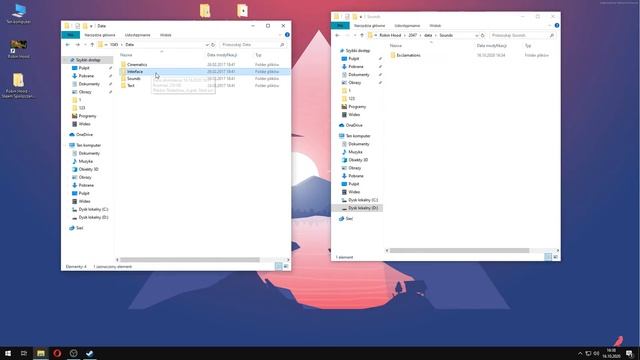640x360 pixels.
Task: Open address history dropdown in Data window
Action: coord(207,44)
